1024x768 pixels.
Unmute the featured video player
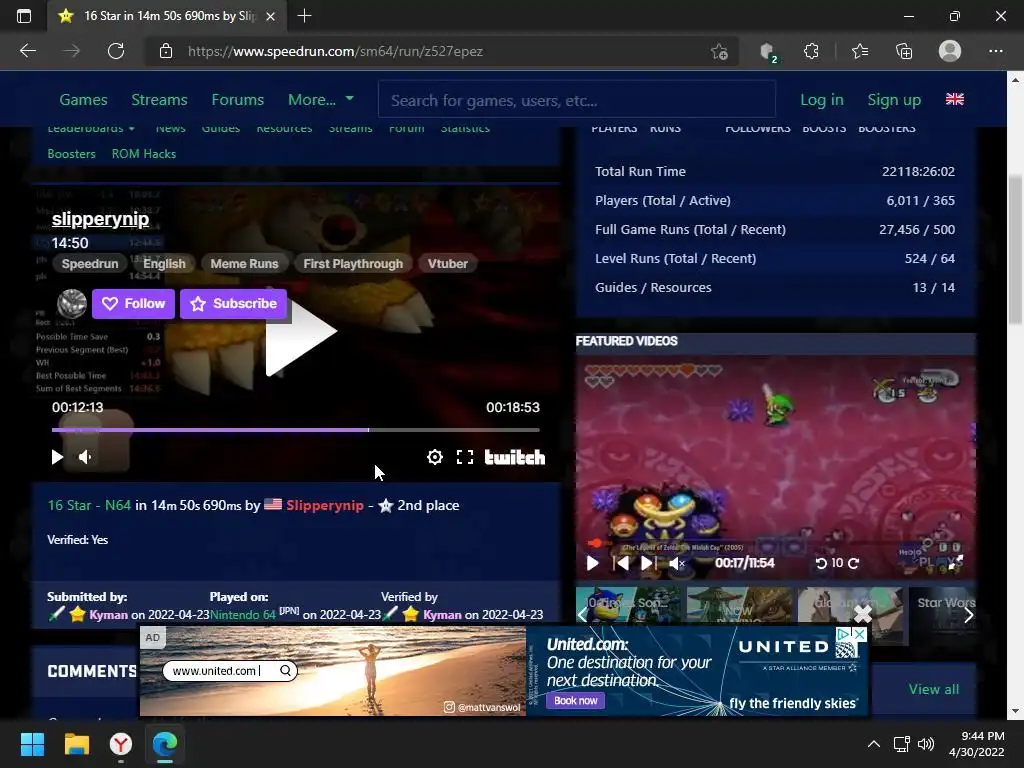[x=677, y=563]
